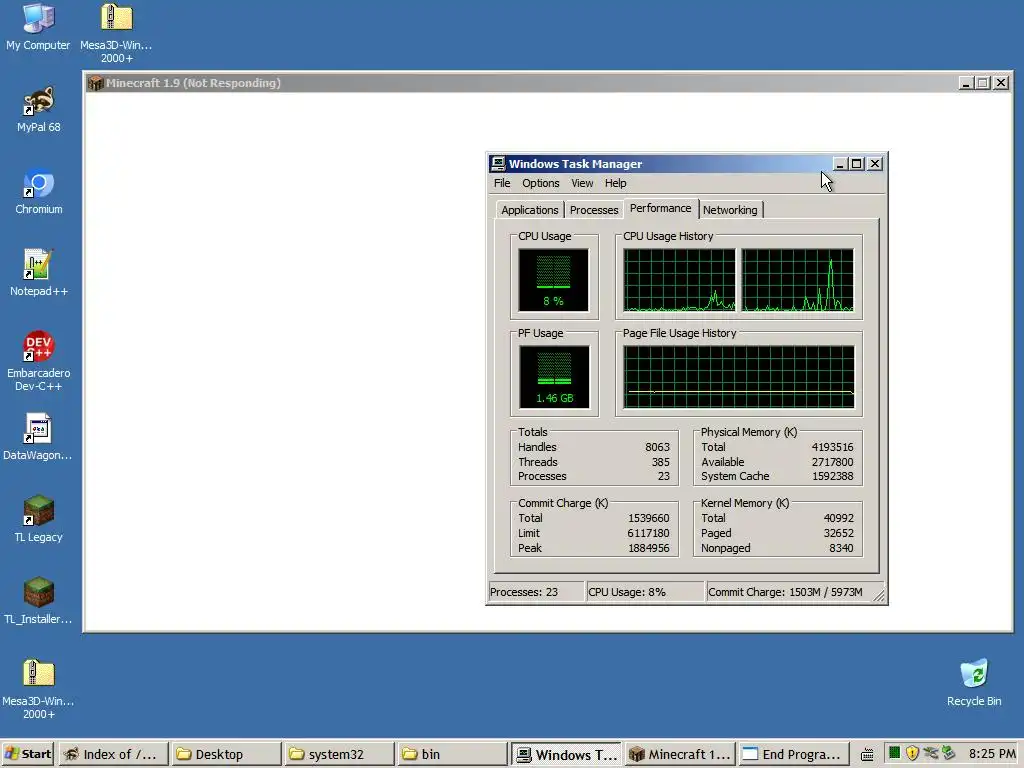The width and height of the screenshot is (1024, 768).
Task: Switch to the Networking tab
Action: pyautogui.click(x=730, y=210)
